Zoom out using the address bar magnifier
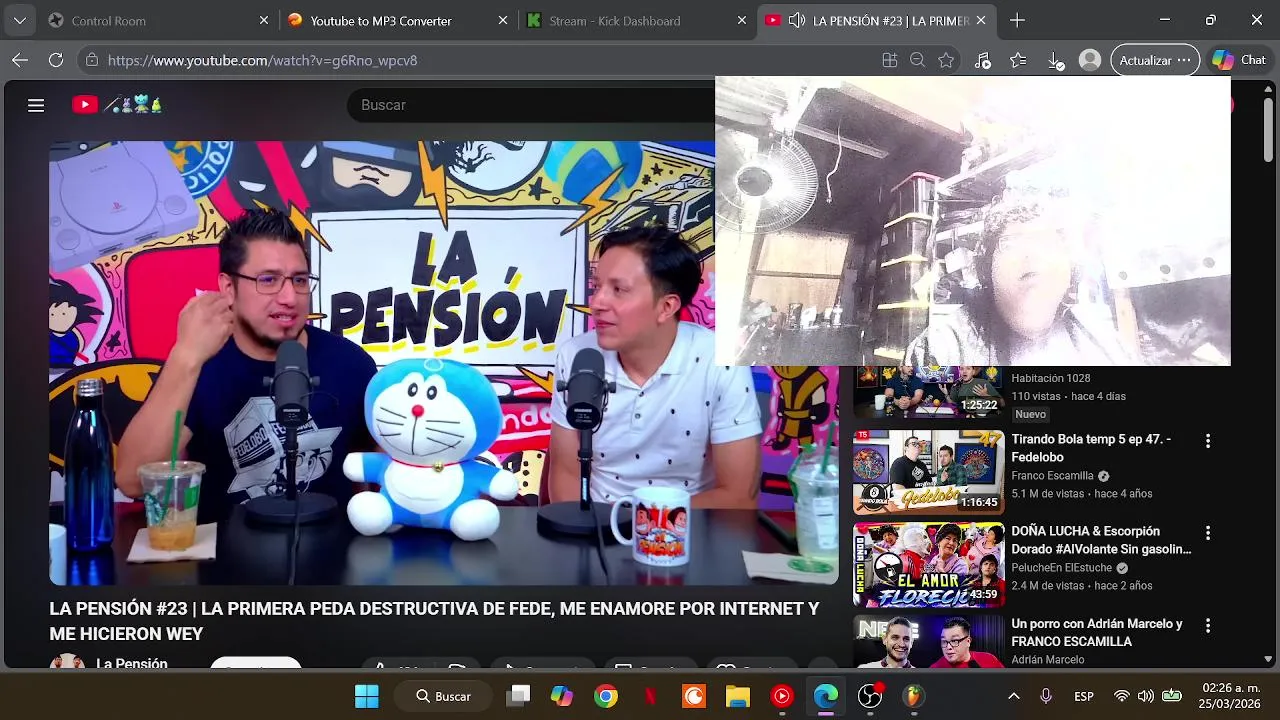This screenshot has width=1280, height=720. pyautogui.click(x=917, y=60)
